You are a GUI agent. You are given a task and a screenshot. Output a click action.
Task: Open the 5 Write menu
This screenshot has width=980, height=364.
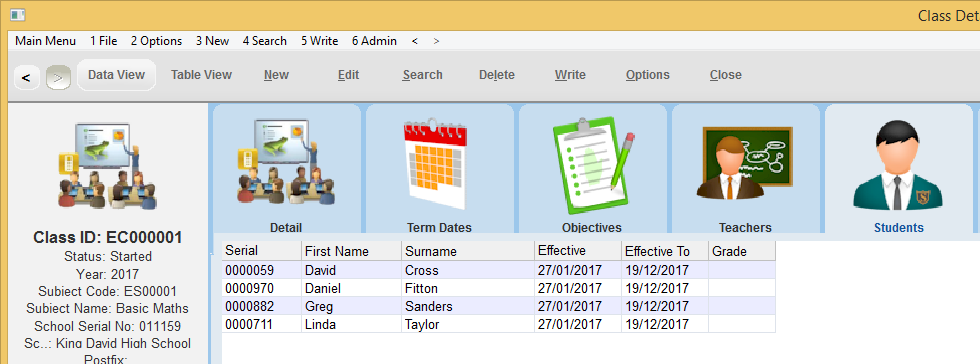click(x=319, y=41)
